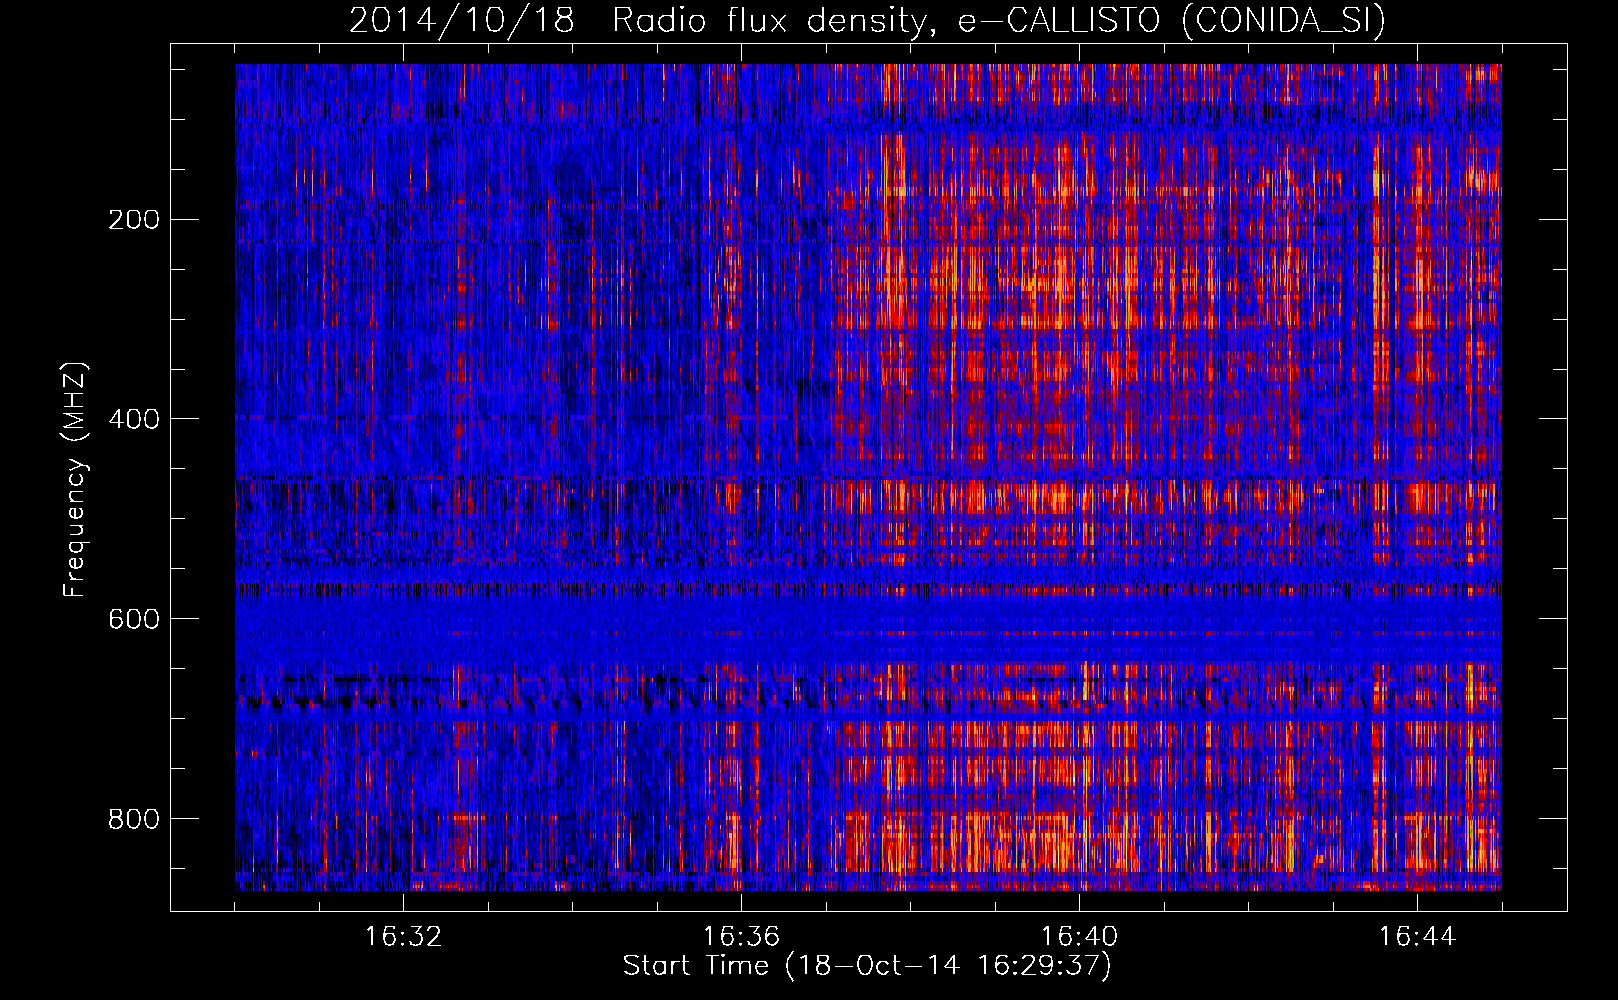
Task: Click the 'Start Time (18-Oct-14 16:29:37)' label
Action: coord(867,966)
